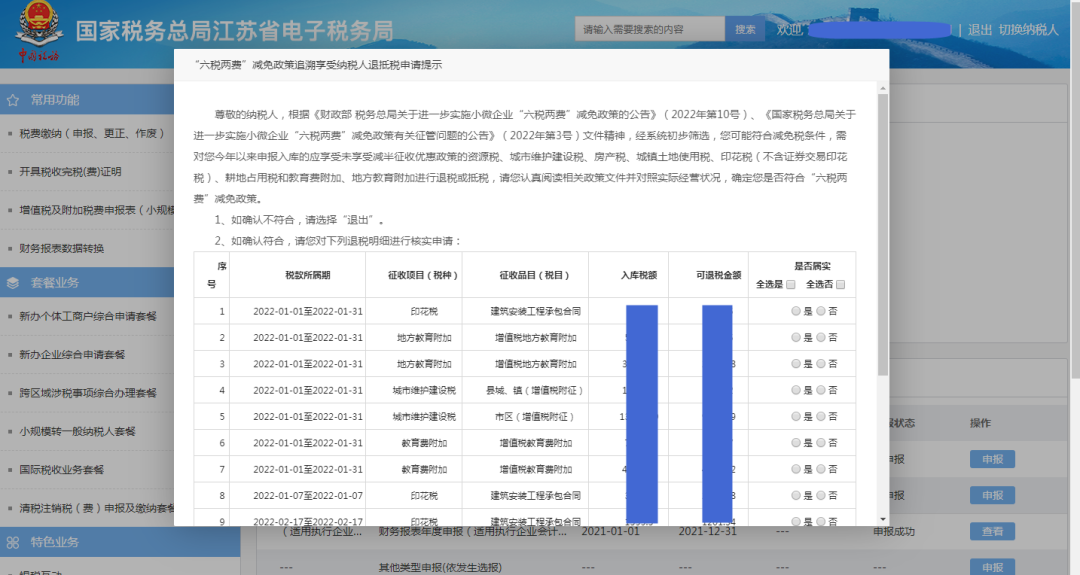Screen dimensions: 1080x575
Task: Click the second 申报 button under 操作
Action: coord(993,495)
